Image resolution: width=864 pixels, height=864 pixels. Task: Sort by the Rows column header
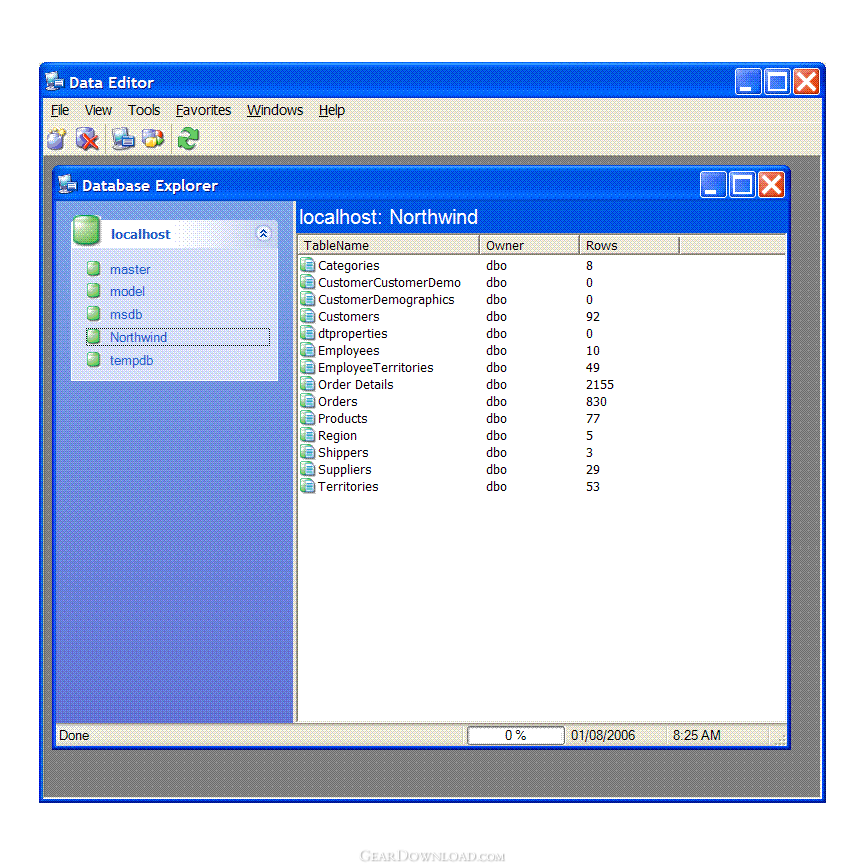click(x=629, y=245)
